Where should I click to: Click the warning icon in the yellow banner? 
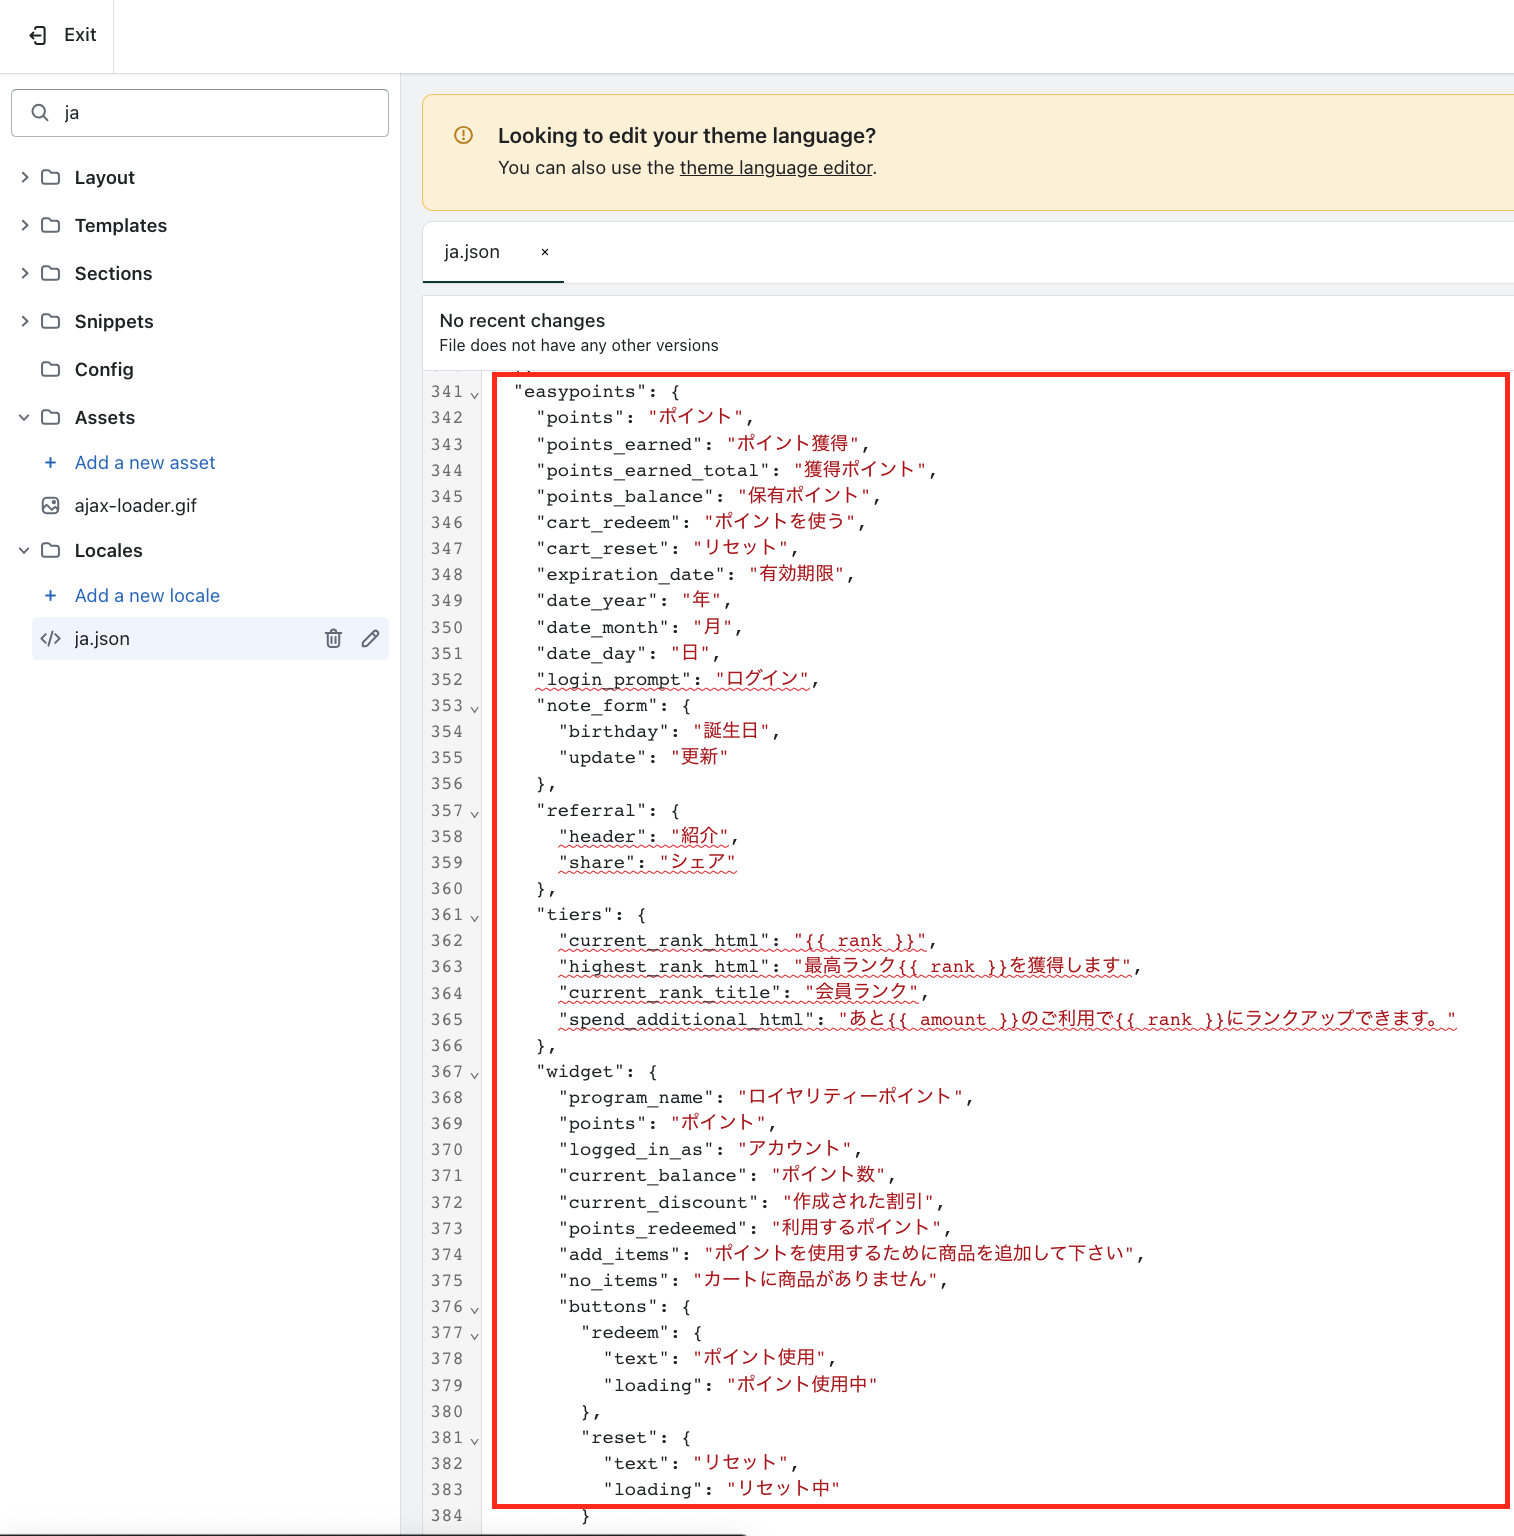[463, 135]
